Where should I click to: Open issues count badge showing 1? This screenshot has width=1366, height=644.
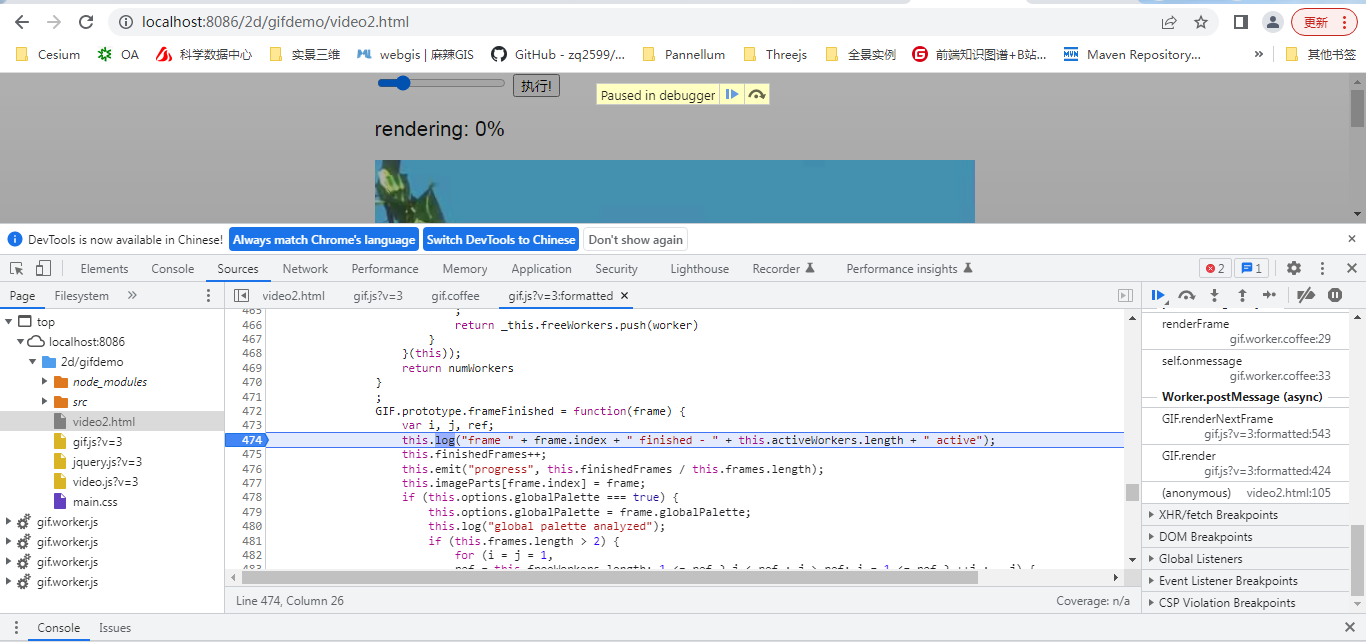tap(1251, 268)
